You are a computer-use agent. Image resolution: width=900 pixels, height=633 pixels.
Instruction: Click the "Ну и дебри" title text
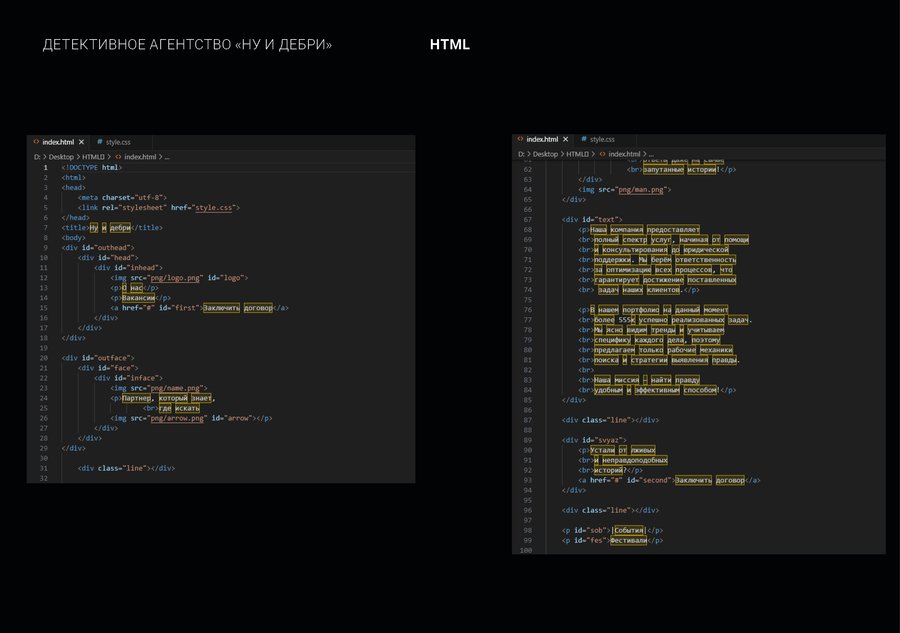click(110, 228)
